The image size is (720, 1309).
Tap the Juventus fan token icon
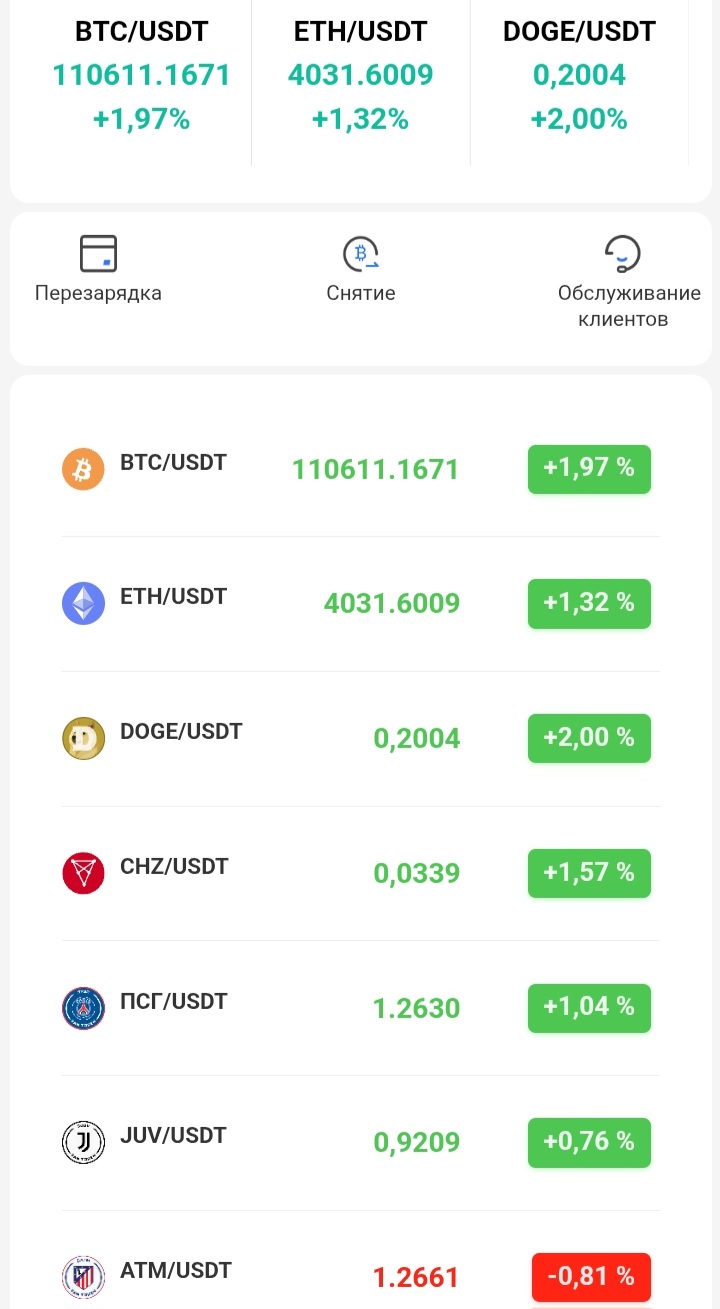click(x=83, y=1142)
